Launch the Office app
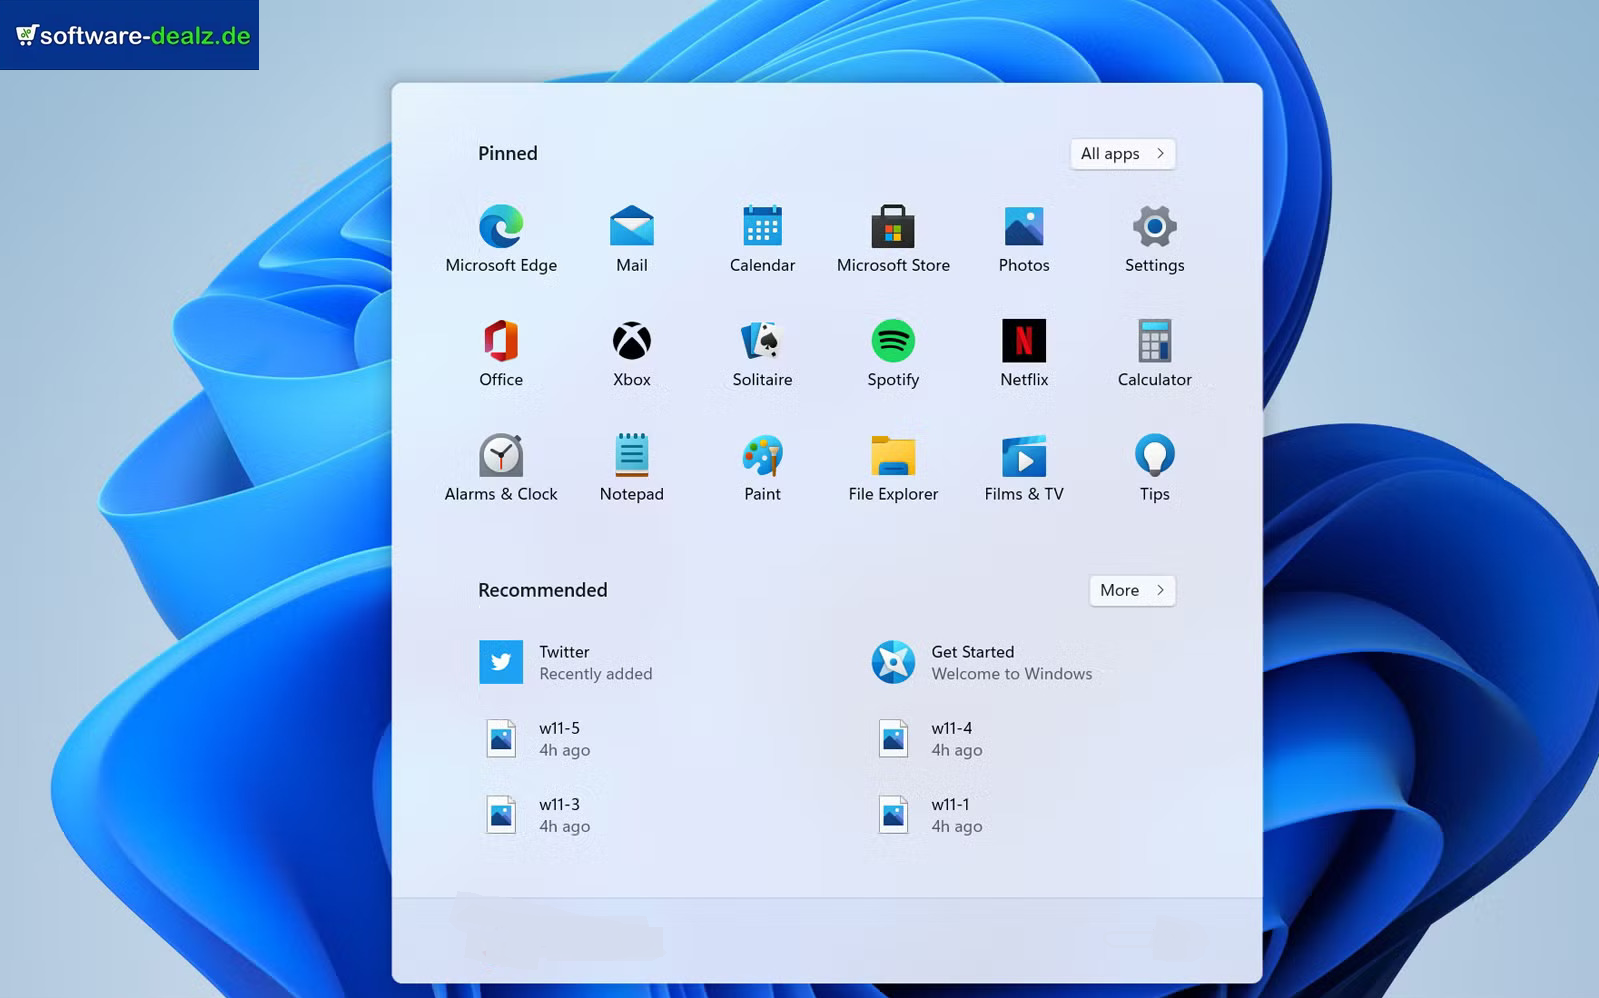The height and width of the screenshot is (998, 1599). pos(501,353)
